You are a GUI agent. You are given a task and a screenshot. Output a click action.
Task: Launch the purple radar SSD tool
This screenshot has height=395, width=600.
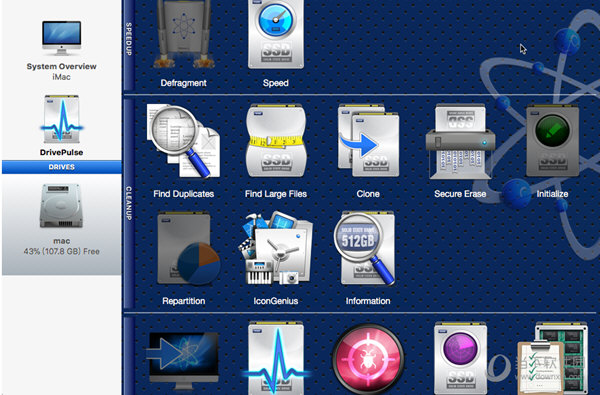(461, 358)
